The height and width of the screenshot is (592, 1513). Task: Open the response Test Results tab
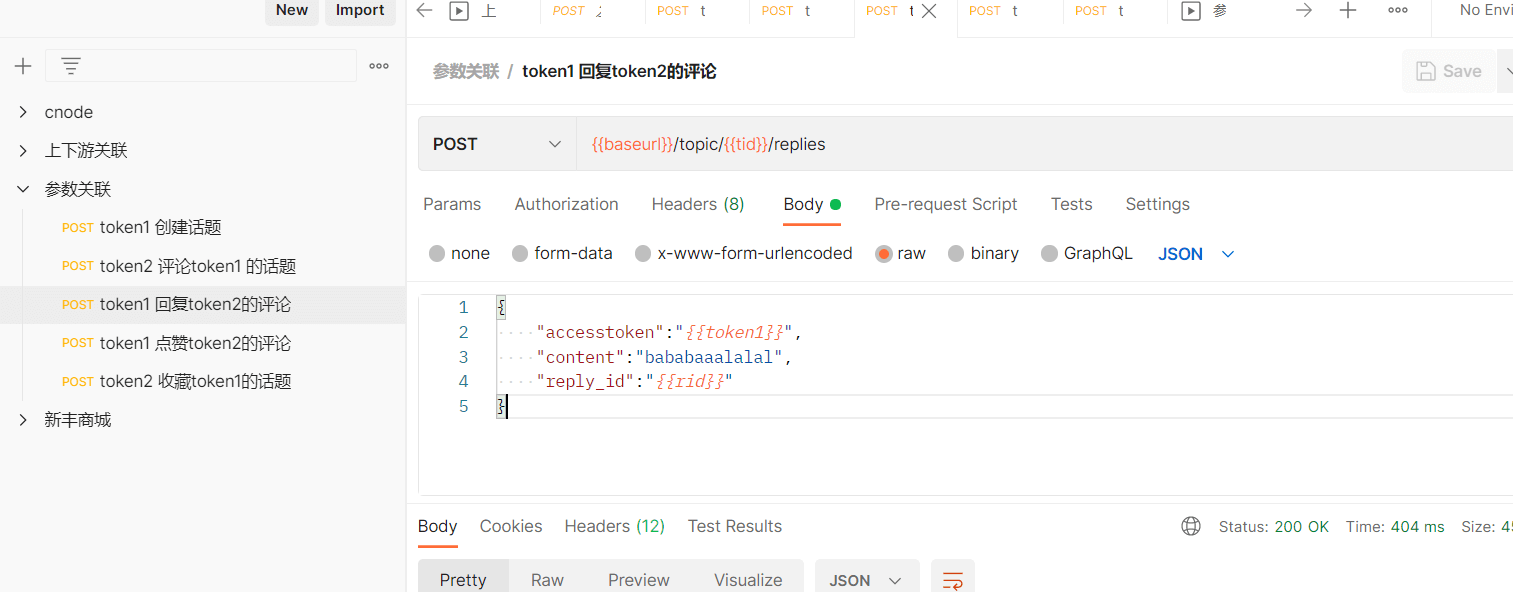click(734, 526)
